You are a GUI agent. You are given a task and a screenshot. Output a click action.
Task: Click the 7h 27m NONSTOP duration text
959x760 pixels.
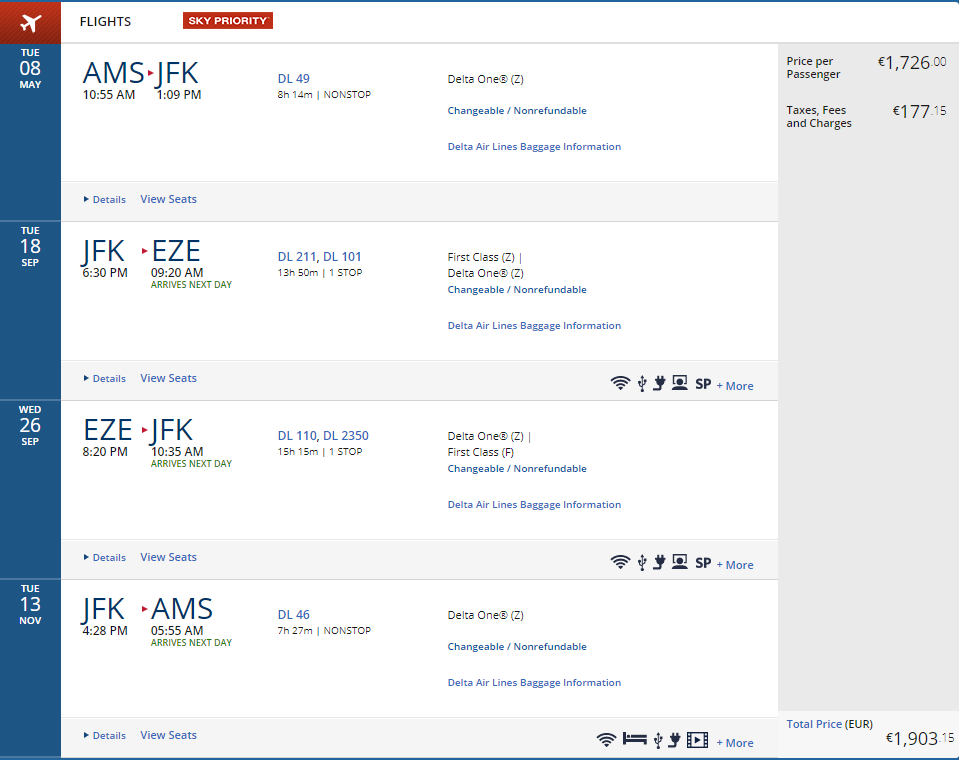pyautogui.click(x=324, y=631)
